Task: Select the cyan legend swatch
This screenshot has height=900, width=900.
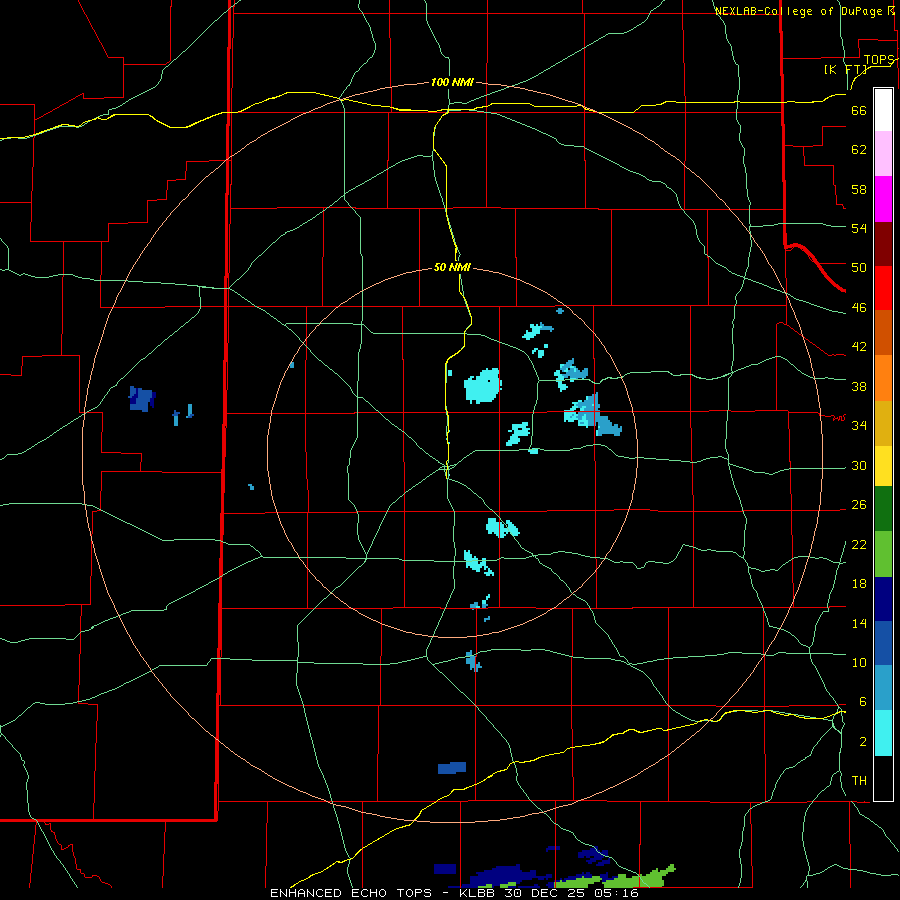Action: pos(883,733)
